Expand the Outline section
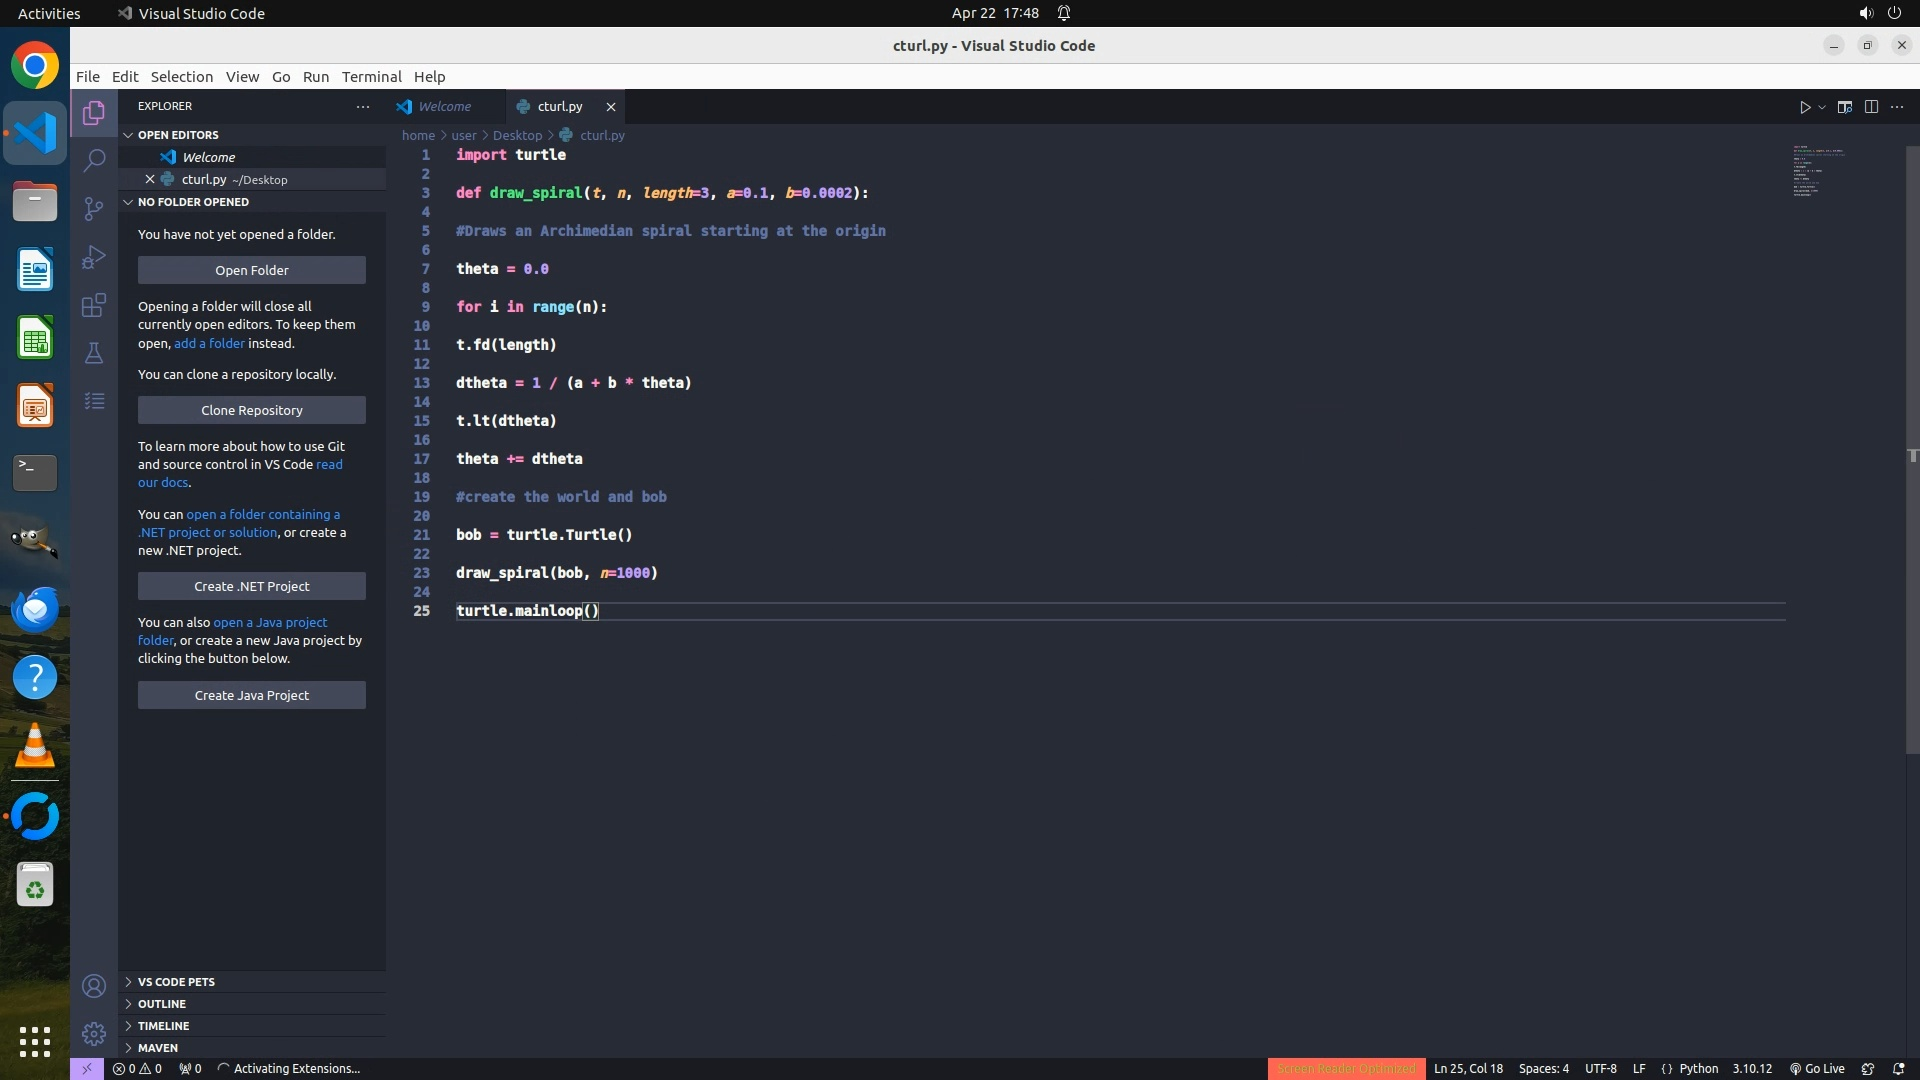1920x1080 pixels. [162, 1004]
